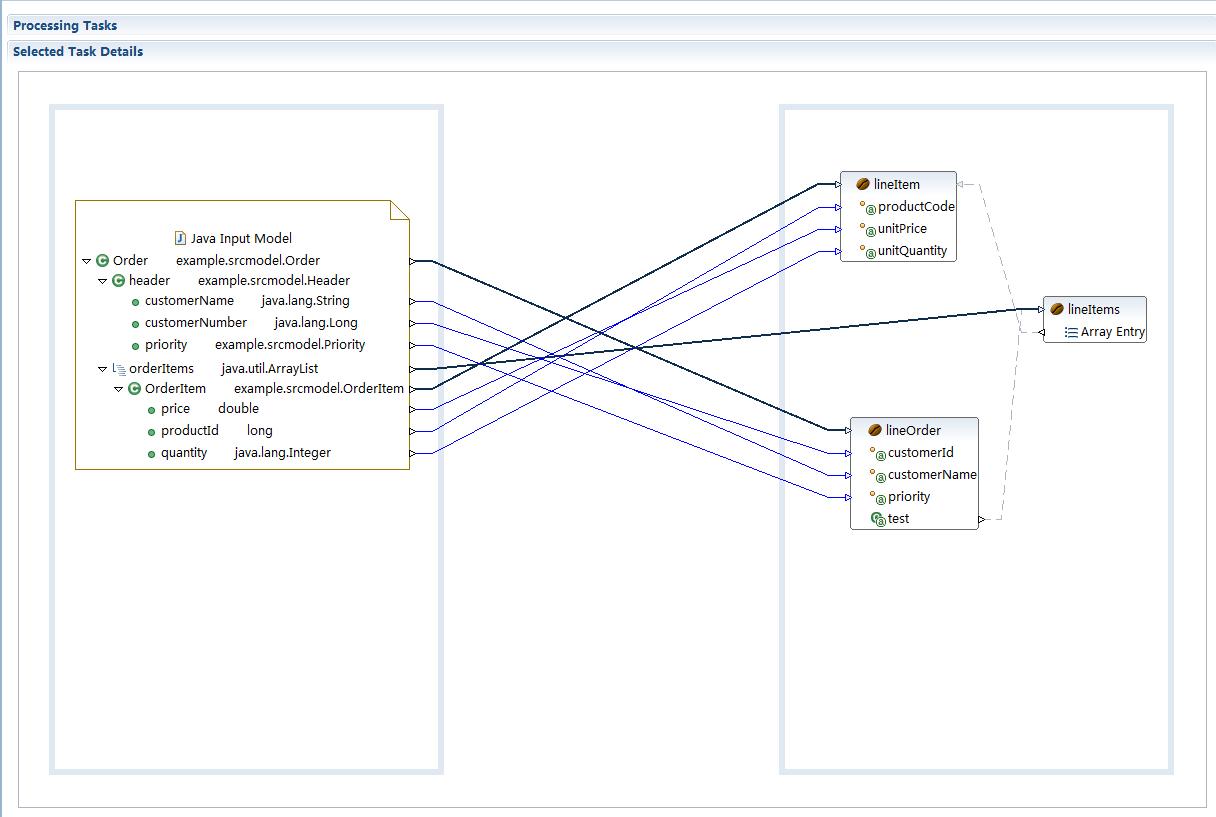Screen dimensions: 1216x817
Task: Select the lineItem bean label
Action: pos(897,185)
